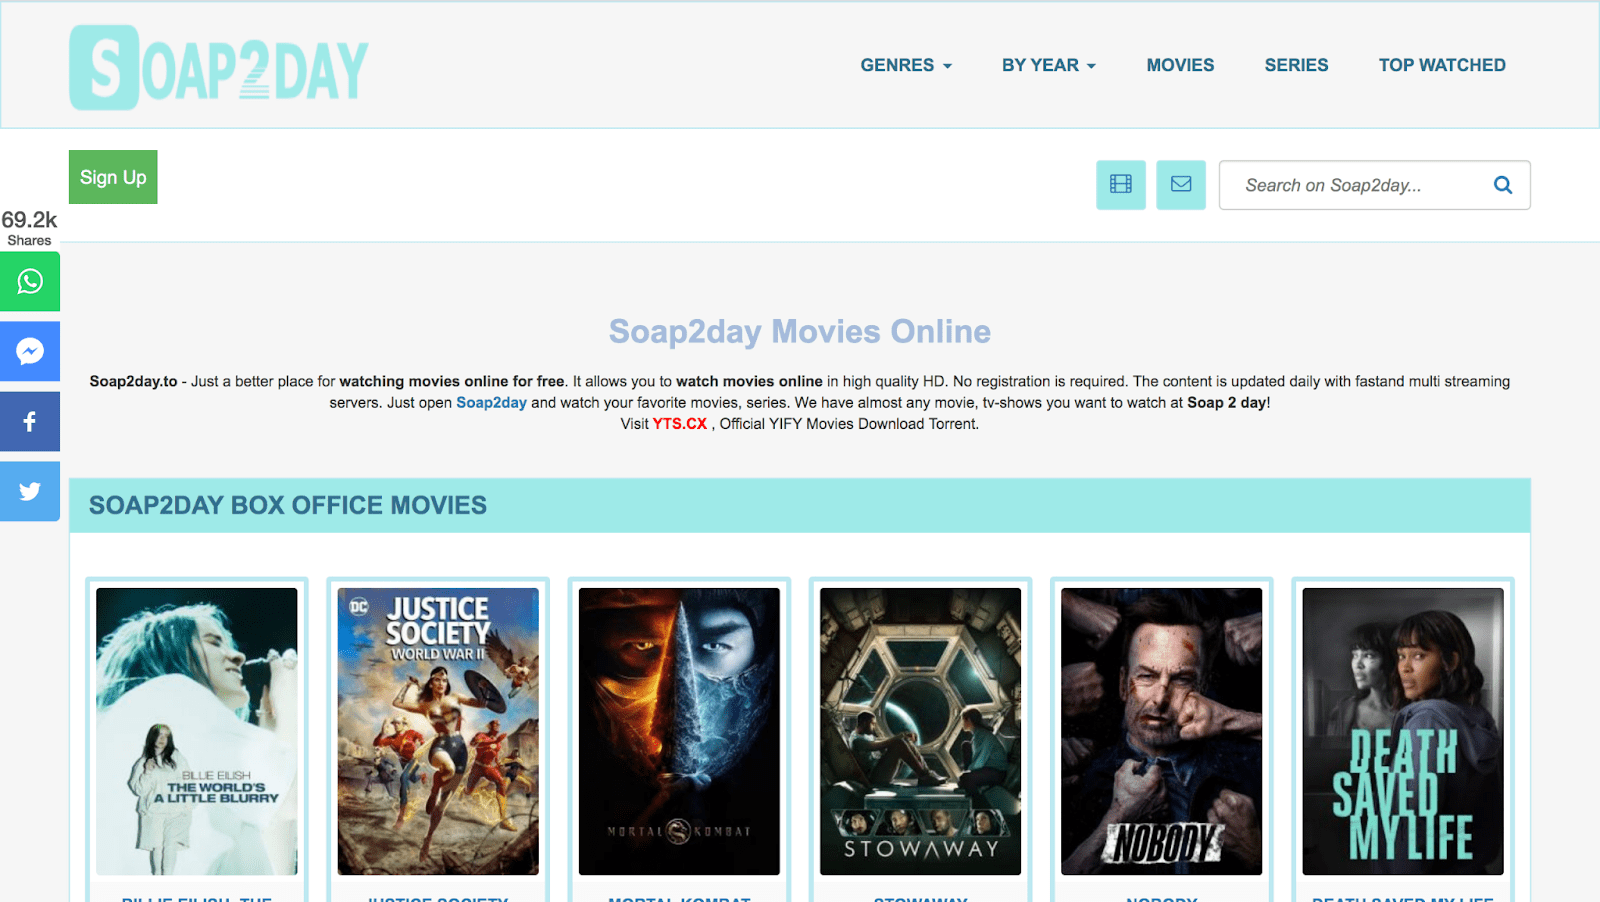
Task: Expand the Genres dropdown
Action: click(x=906, y=65)
